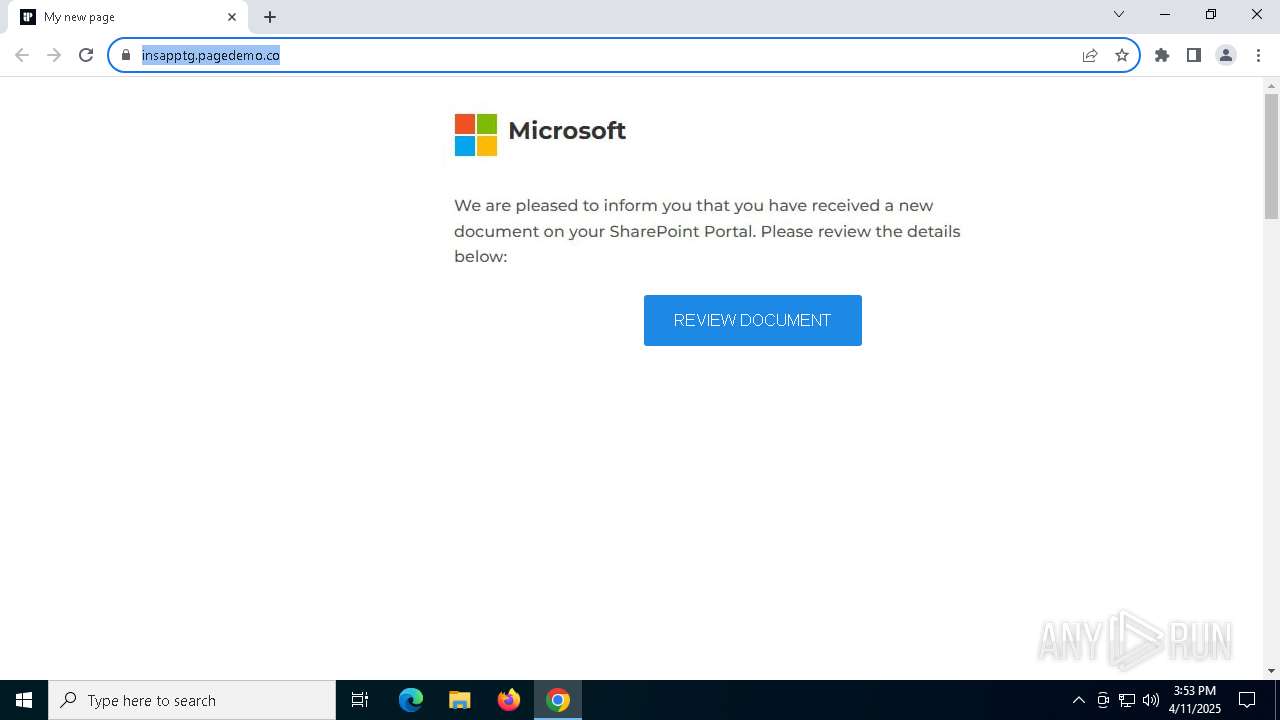Click the Chrome taskbar icon
The image size is (1280, 720).
tap(558, 700)
